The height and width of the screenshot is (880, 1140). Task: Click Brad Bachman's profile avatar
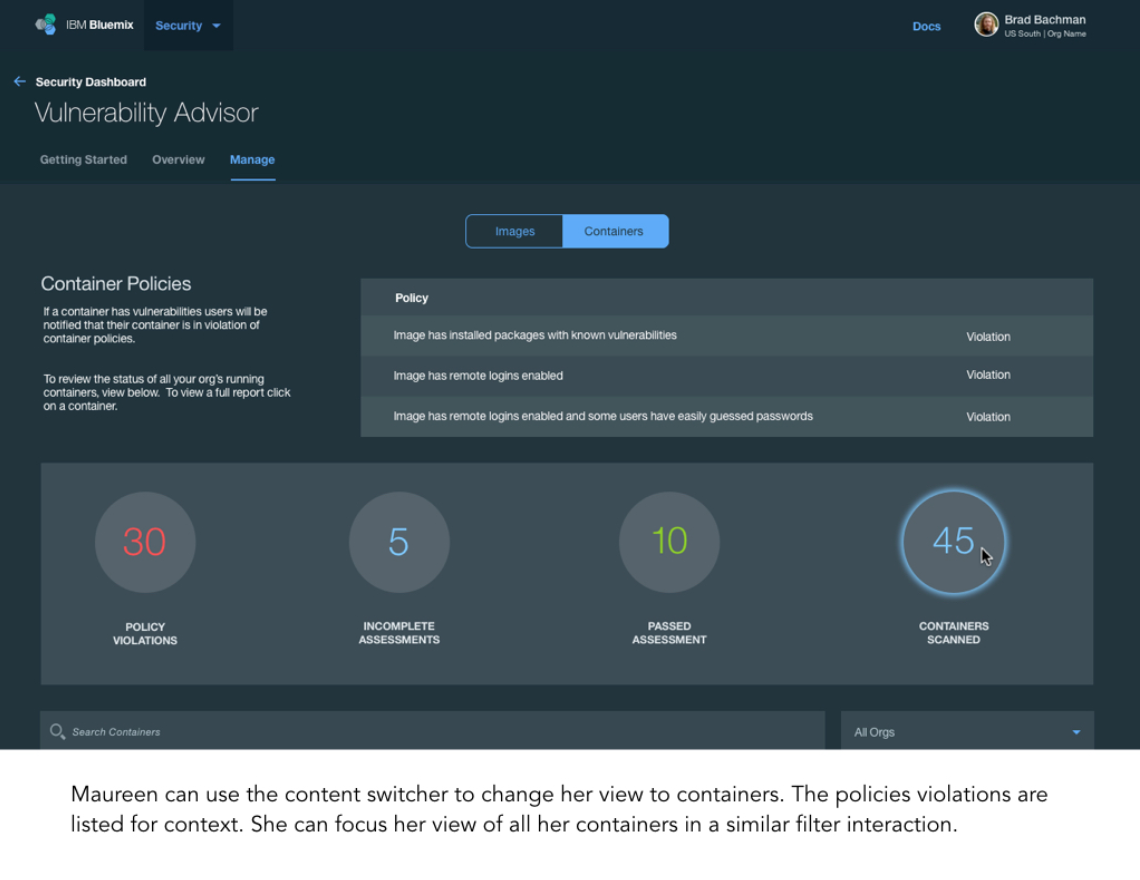[986, 25]
